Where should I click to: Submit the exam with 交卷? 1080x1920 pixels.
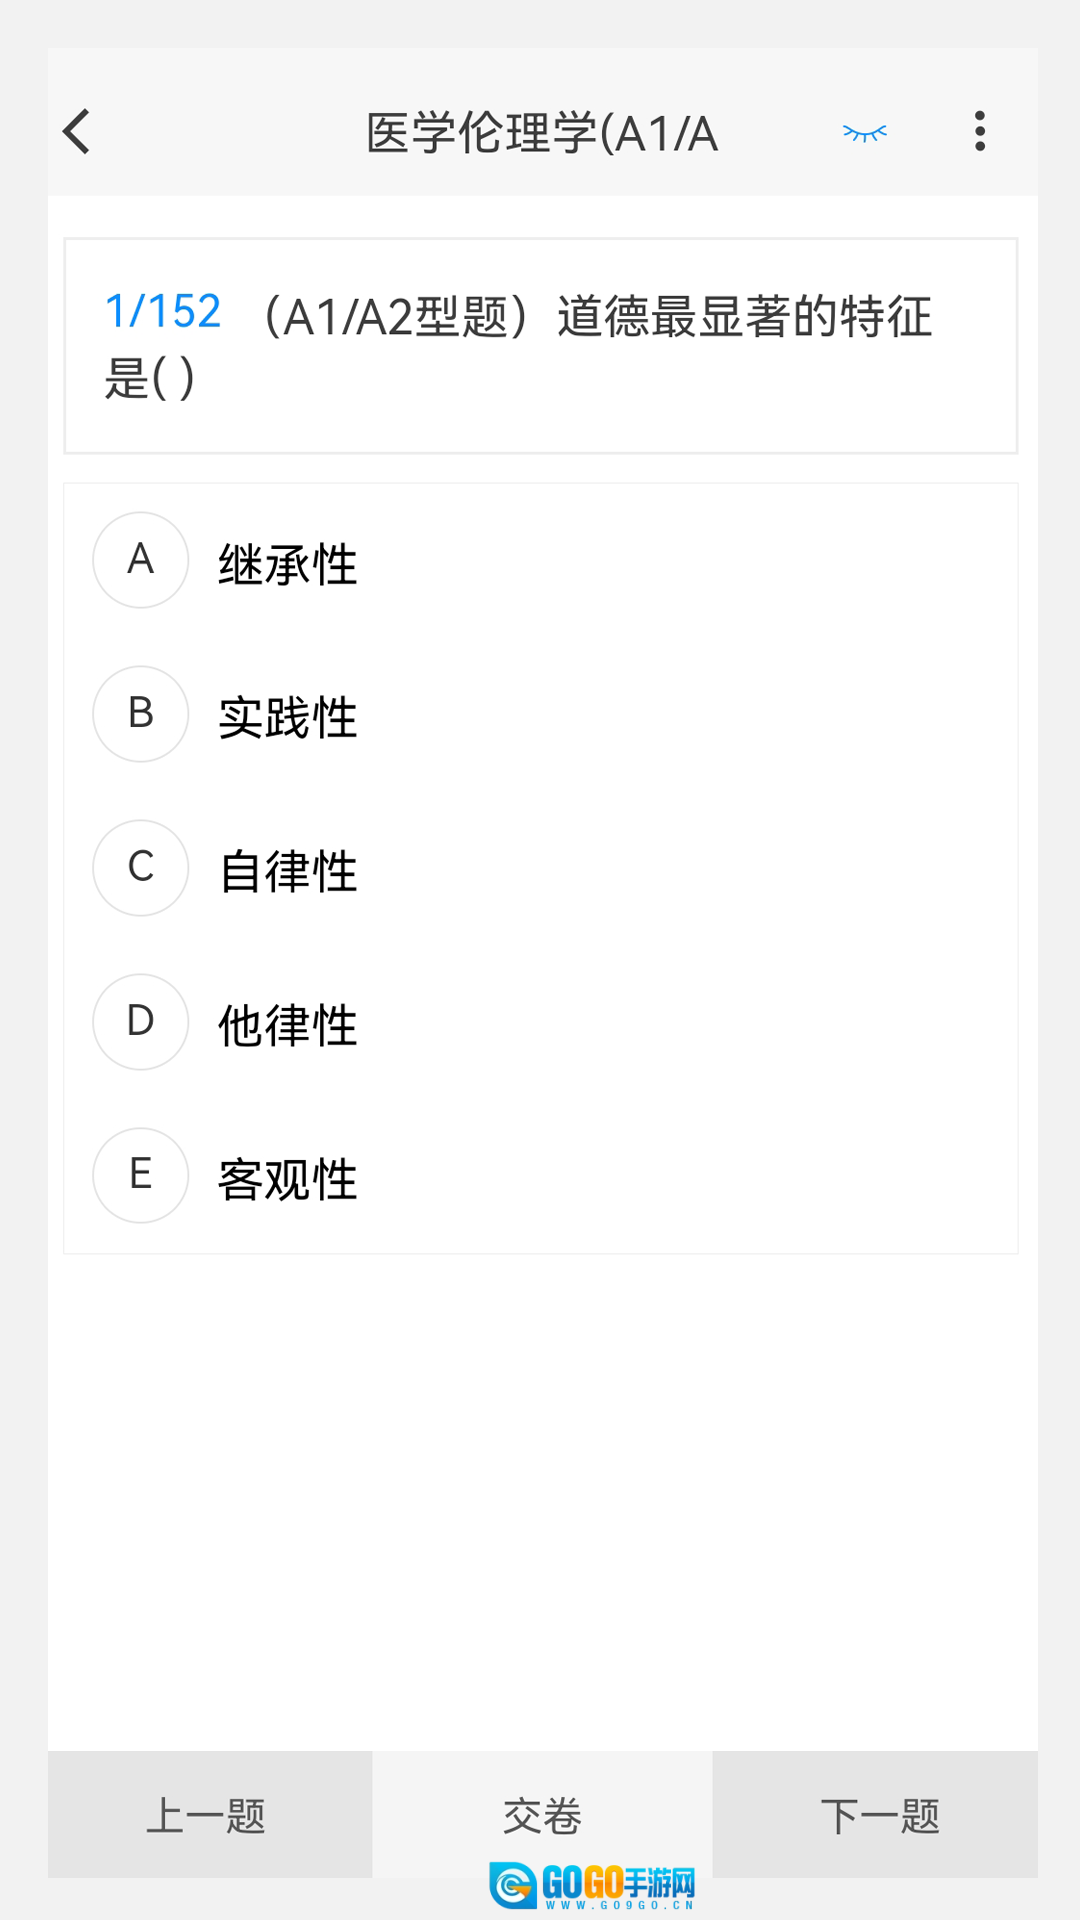(542, 1815)
